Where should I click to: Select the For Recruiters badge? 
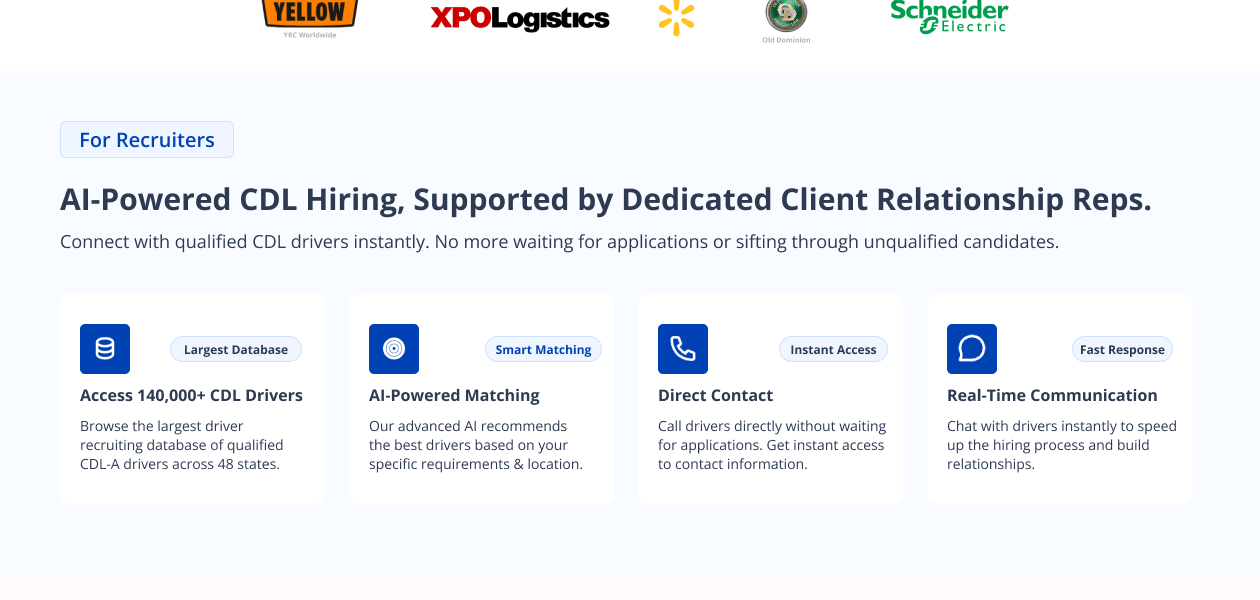147,140
